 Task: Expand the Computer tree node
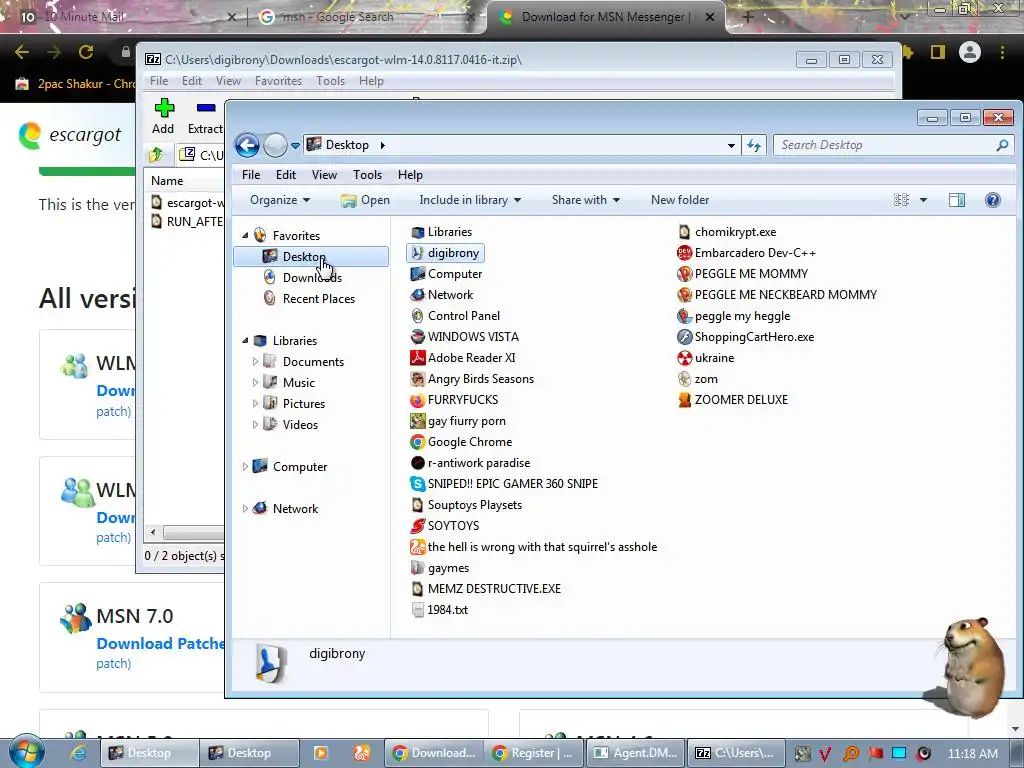tap(245, 466)
